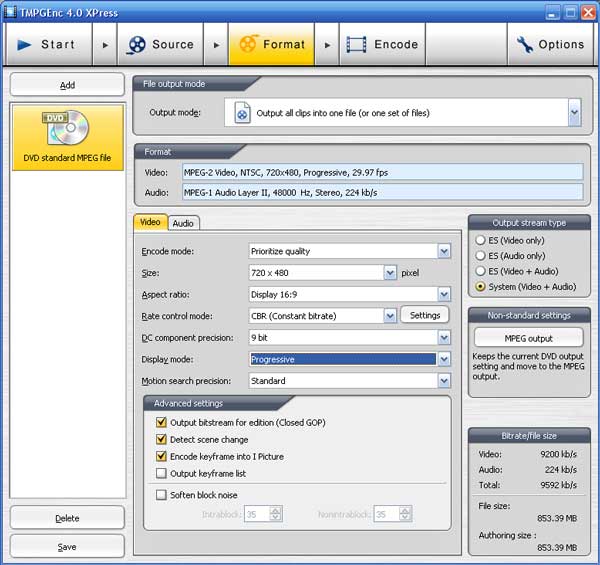This screenshot has width=600, height=565.
Task: Go to the Source stage
Action: [x=160, y=44]
